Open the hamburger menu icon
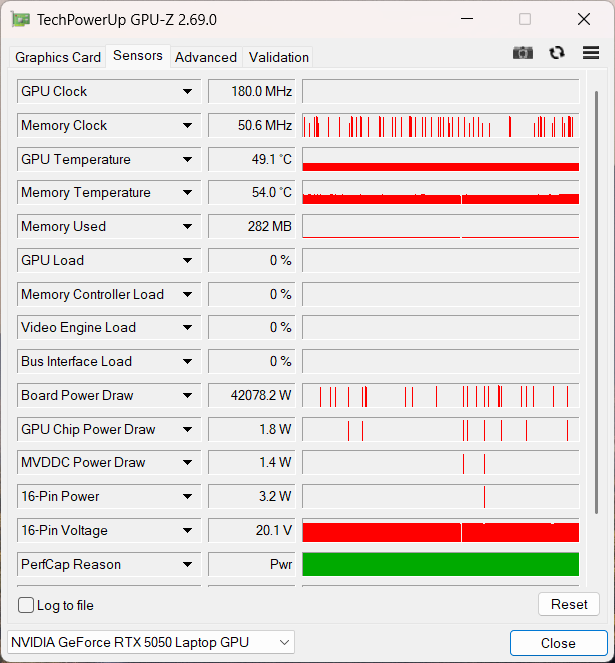The image size is (615, 663). pyautogui.click(x=590, y=53)
